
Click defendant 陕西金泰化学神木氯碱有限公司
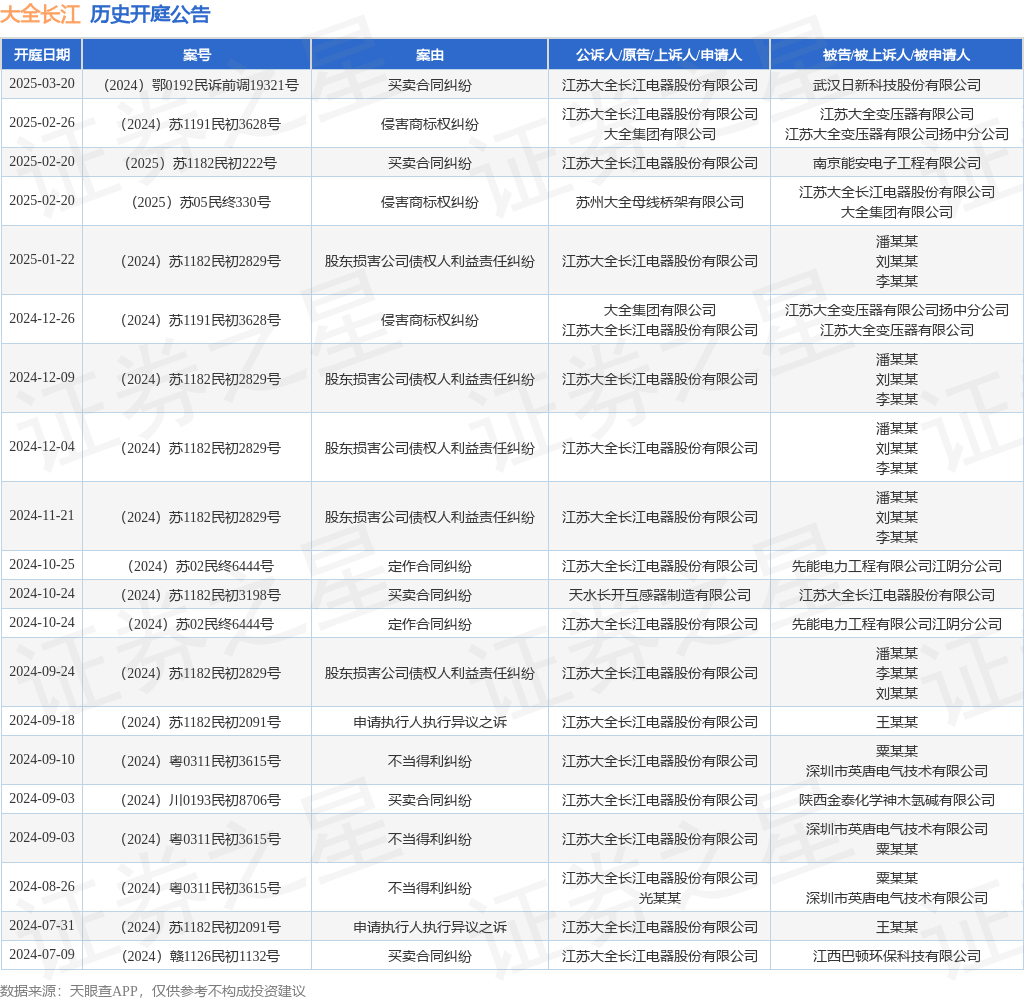click(897, 800)
